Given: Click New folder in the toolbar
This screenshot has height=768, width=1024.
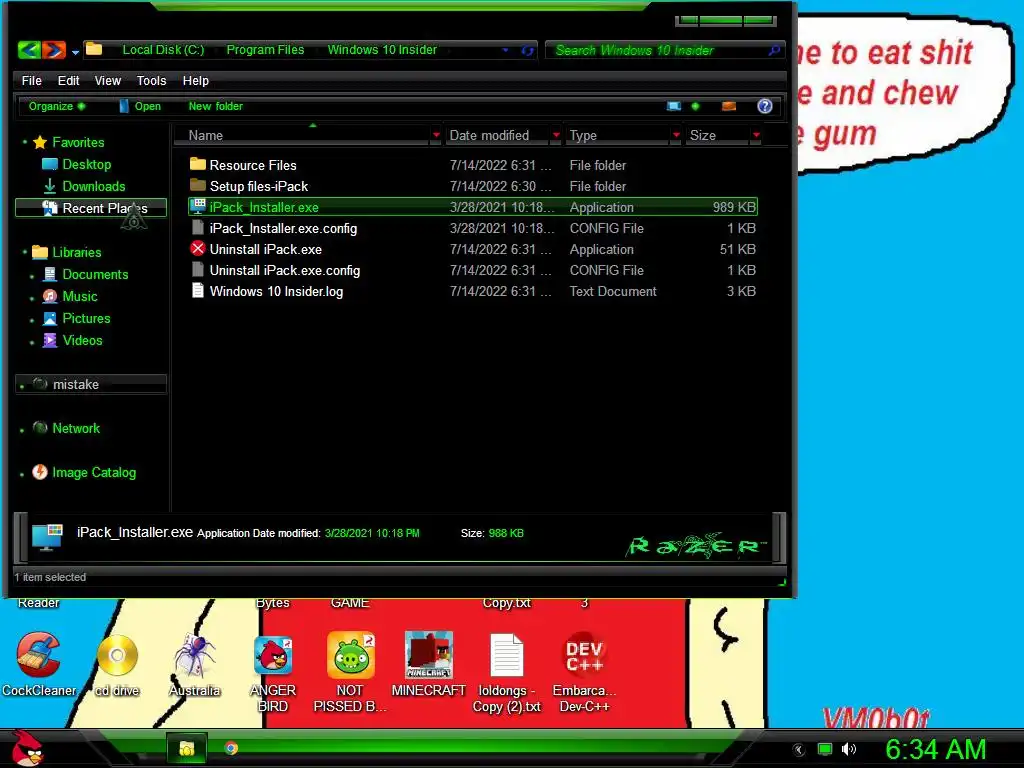Looking at the screenshot, I should (x=216, y=106).
